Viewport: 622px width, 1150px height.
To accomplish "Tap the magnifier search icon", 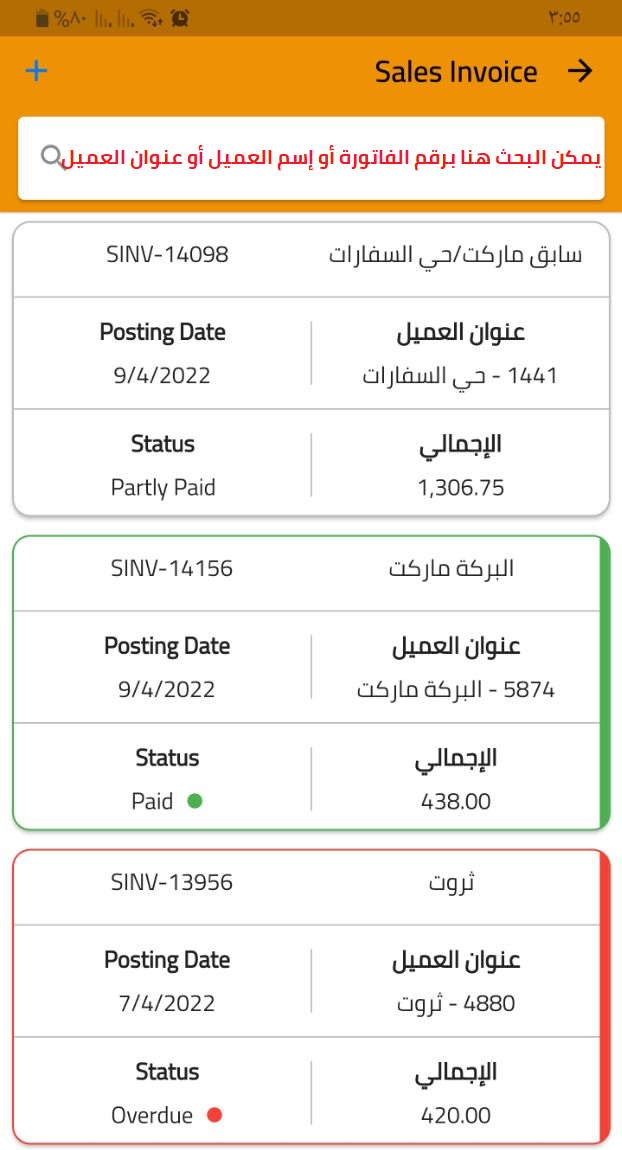I will point(50,156).
